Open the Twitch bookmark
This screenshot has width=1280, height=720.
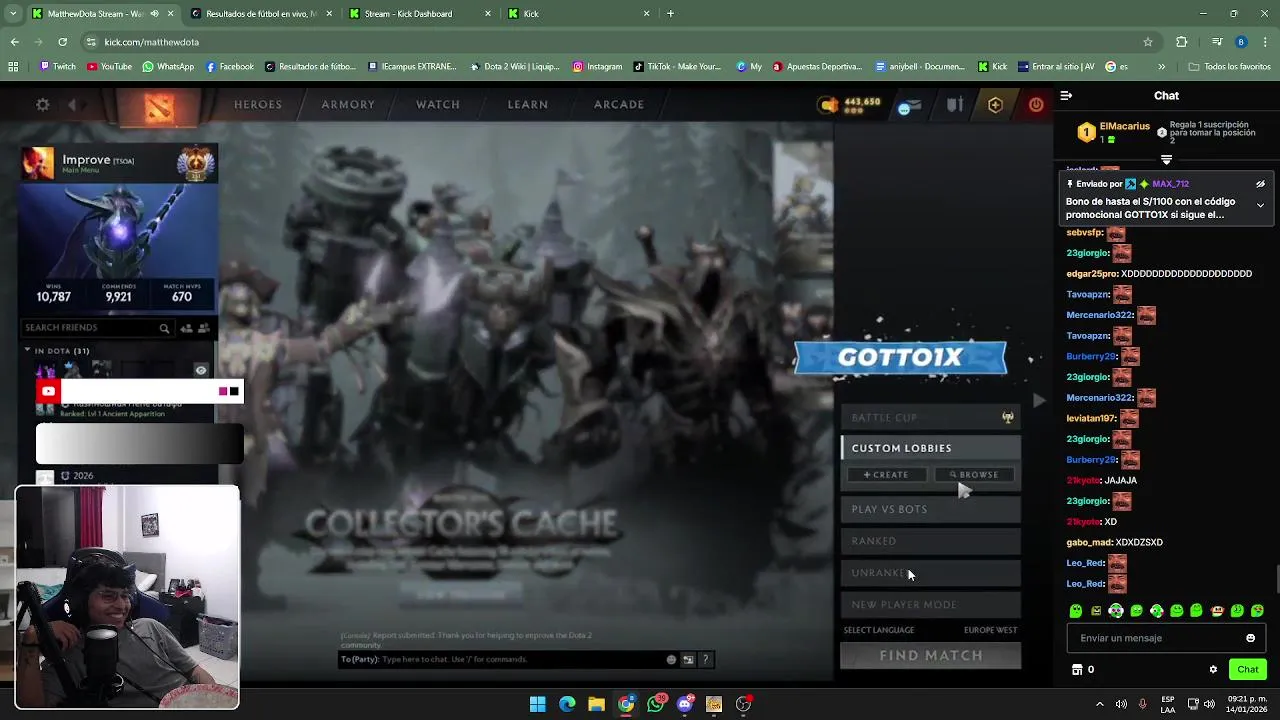58,67
